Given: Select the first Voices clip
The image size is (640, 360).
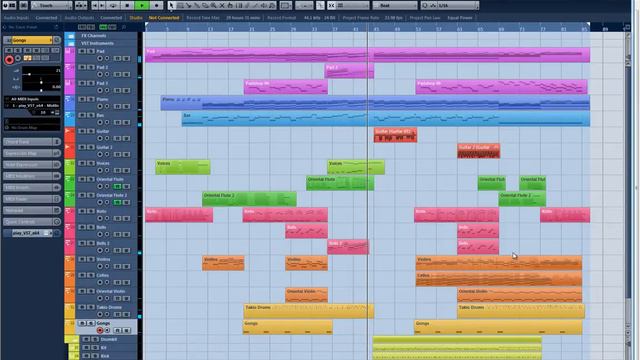Looking at the screenshot, I should (x=183, y=167).
